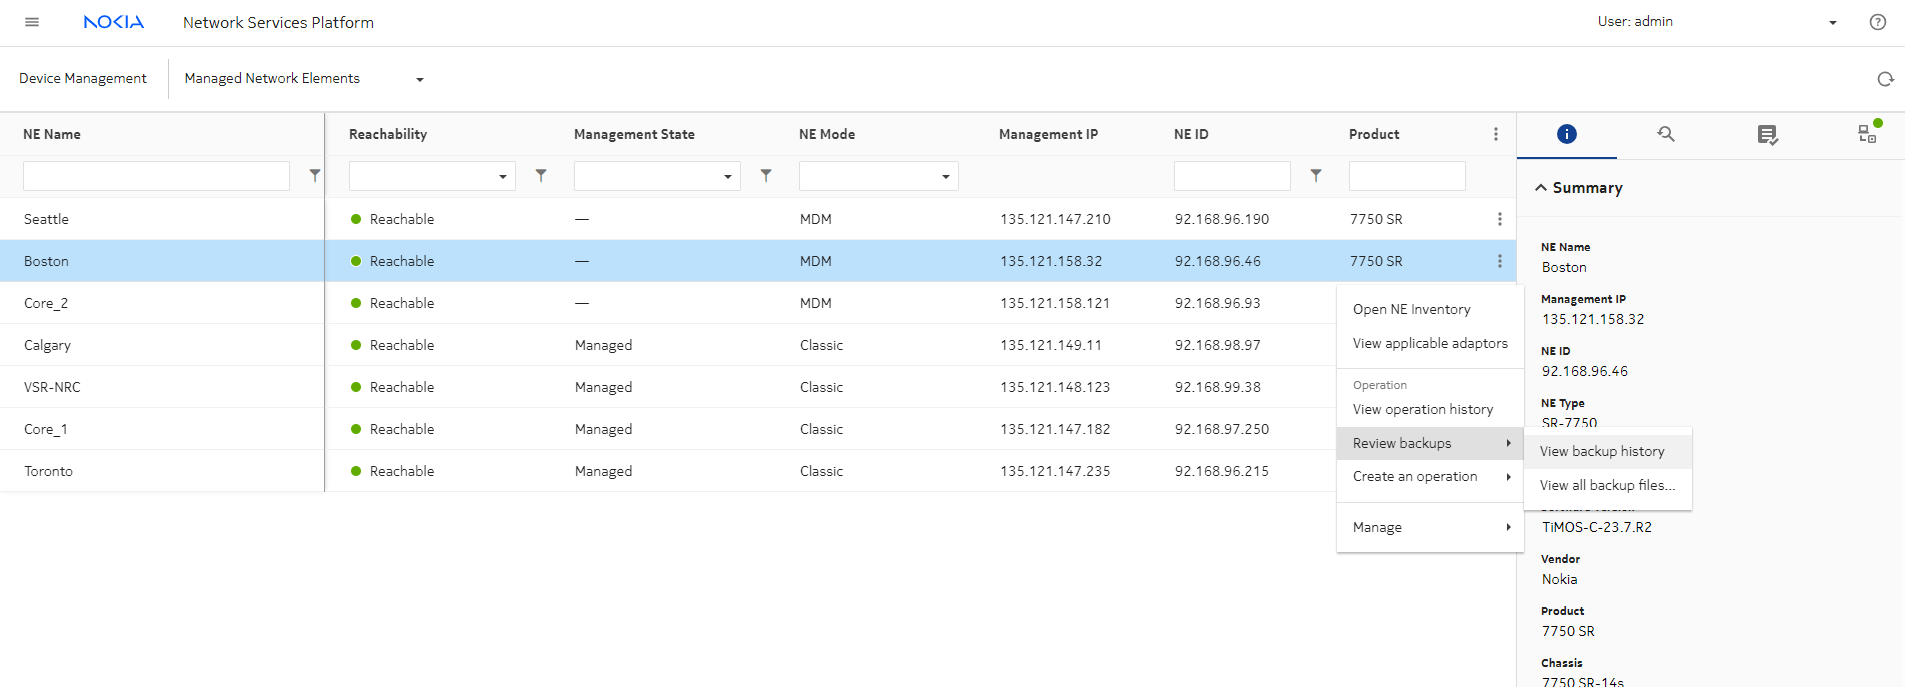Screen dimensions: 1905x687
Task: Click the NE Name column filter icon
Action: coord(315,176)
